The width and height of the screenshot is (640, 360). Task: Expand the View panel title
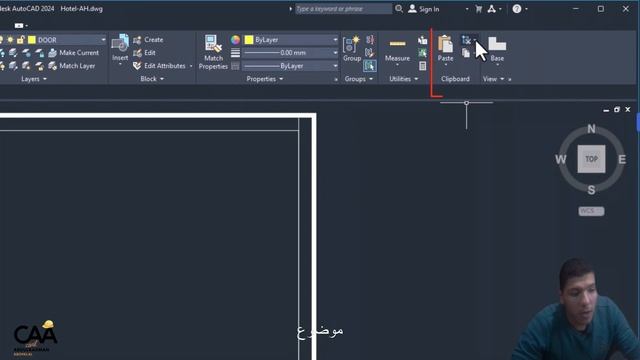[493, 79]
